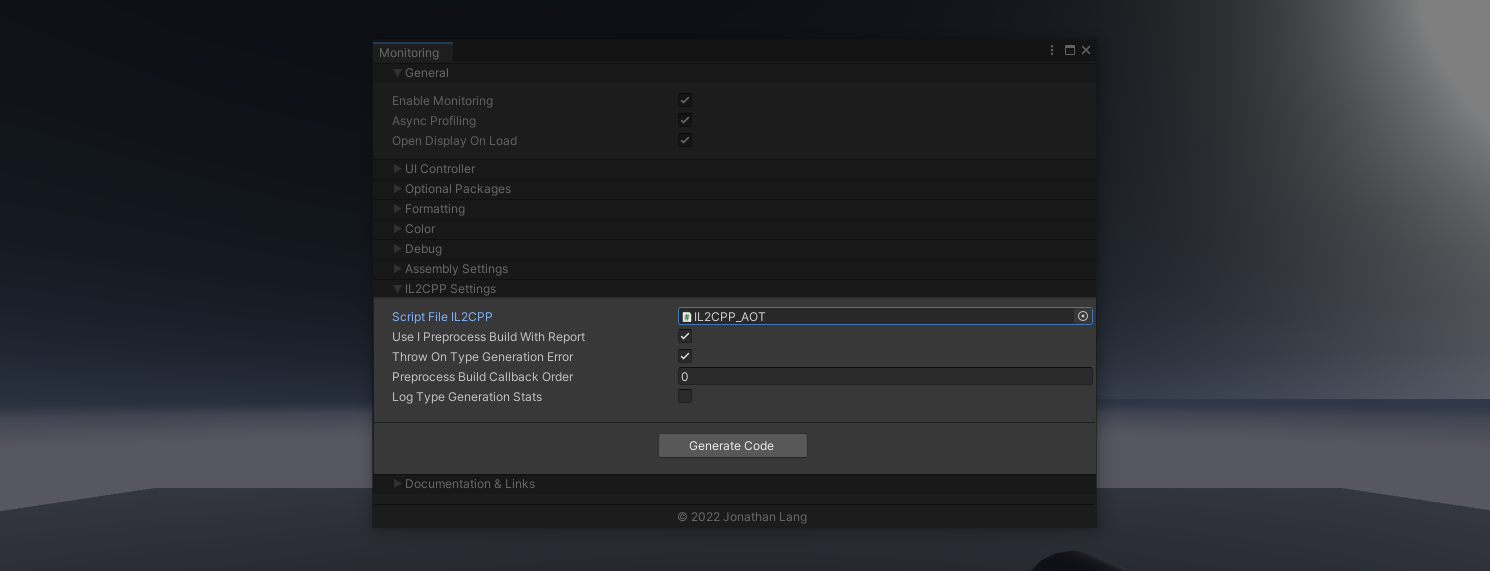Click the Enable Monitoring label
This screenshot has width=1490, height=571.
click(x=442, y=101)
